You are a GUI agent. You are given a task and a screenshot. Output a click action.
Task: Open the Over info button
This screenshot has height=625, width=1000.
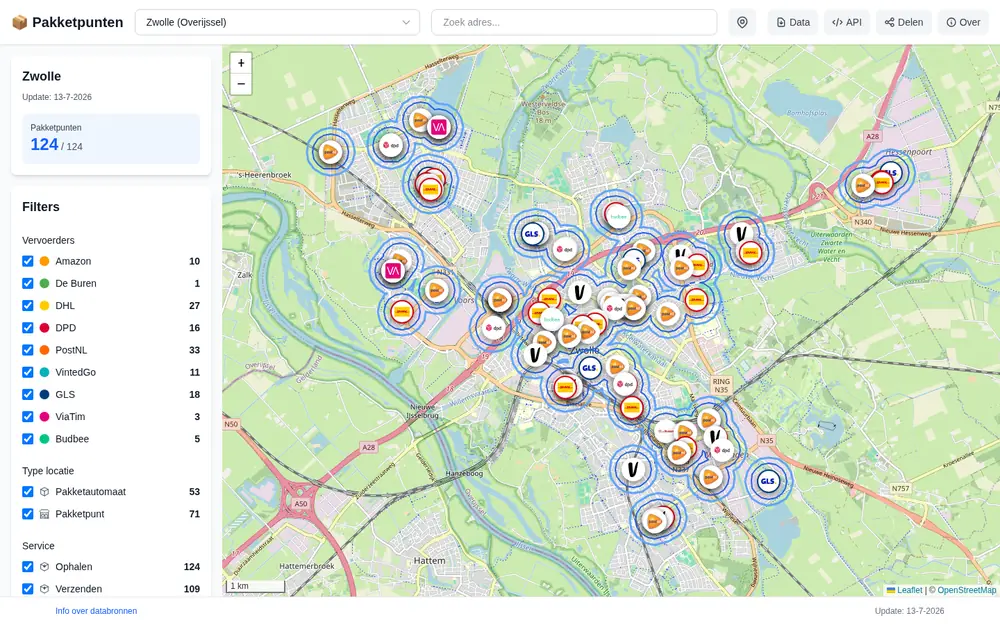pos(963,22)
